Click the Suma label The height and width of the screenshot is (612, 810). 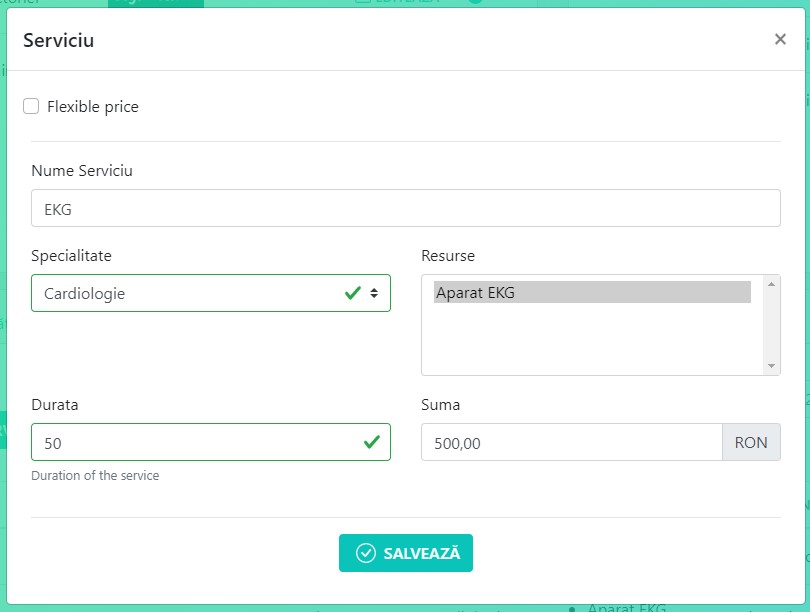click(x=441, y=405)
